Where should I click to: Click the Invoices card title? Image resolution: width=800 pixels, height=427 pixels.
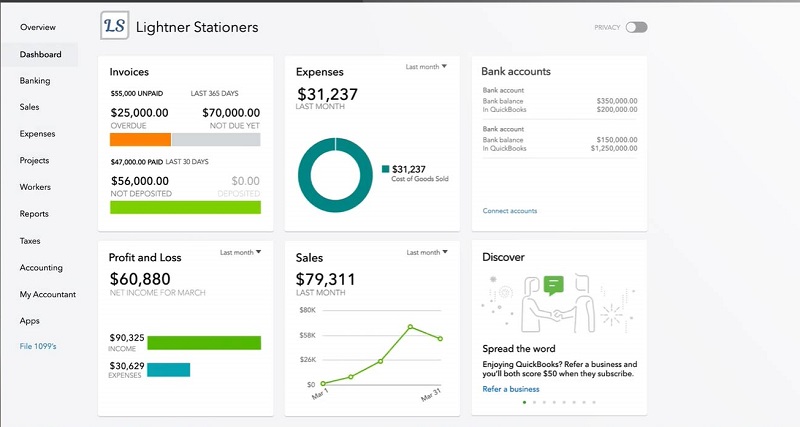129,72
